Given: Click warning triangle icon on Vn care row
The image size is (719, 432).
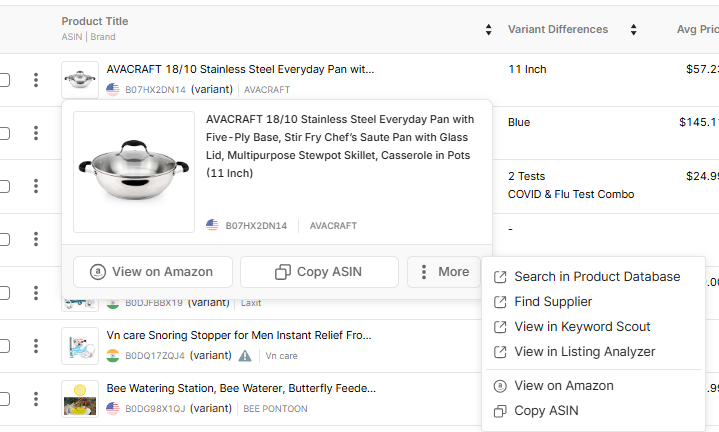Looking at the screenshot, I should 245,355.
